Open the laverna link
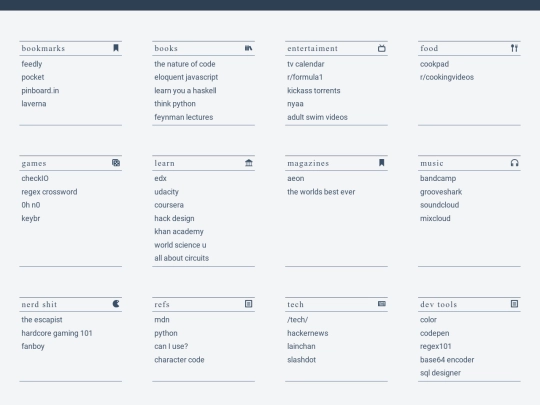 34,104
